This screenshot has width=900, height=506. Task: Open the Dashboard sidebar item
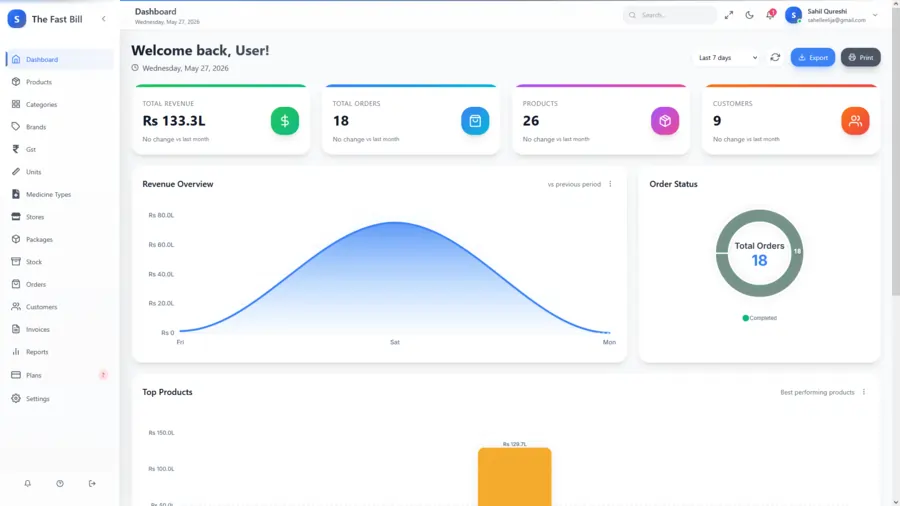tap(60, 59)
